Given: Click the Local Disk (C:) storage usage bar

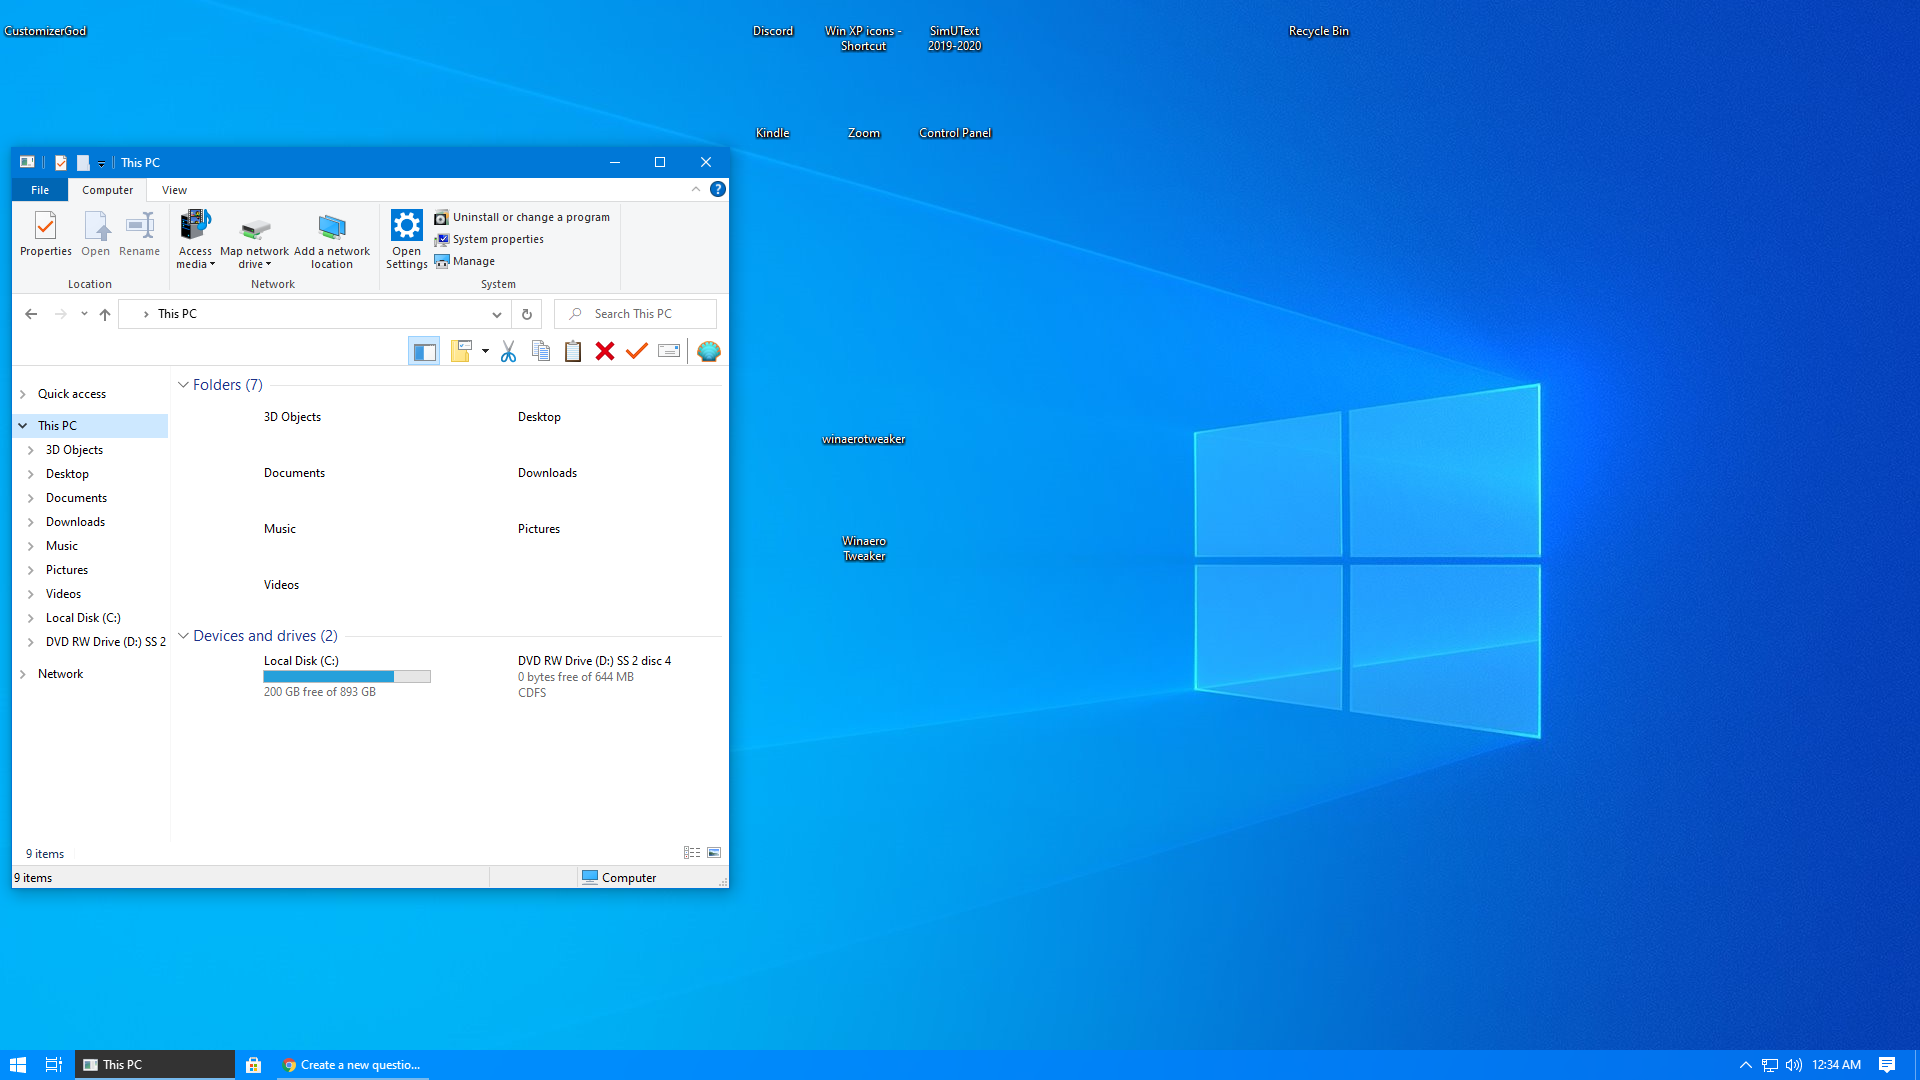Looking at the screenshot, I should [347, 676].
